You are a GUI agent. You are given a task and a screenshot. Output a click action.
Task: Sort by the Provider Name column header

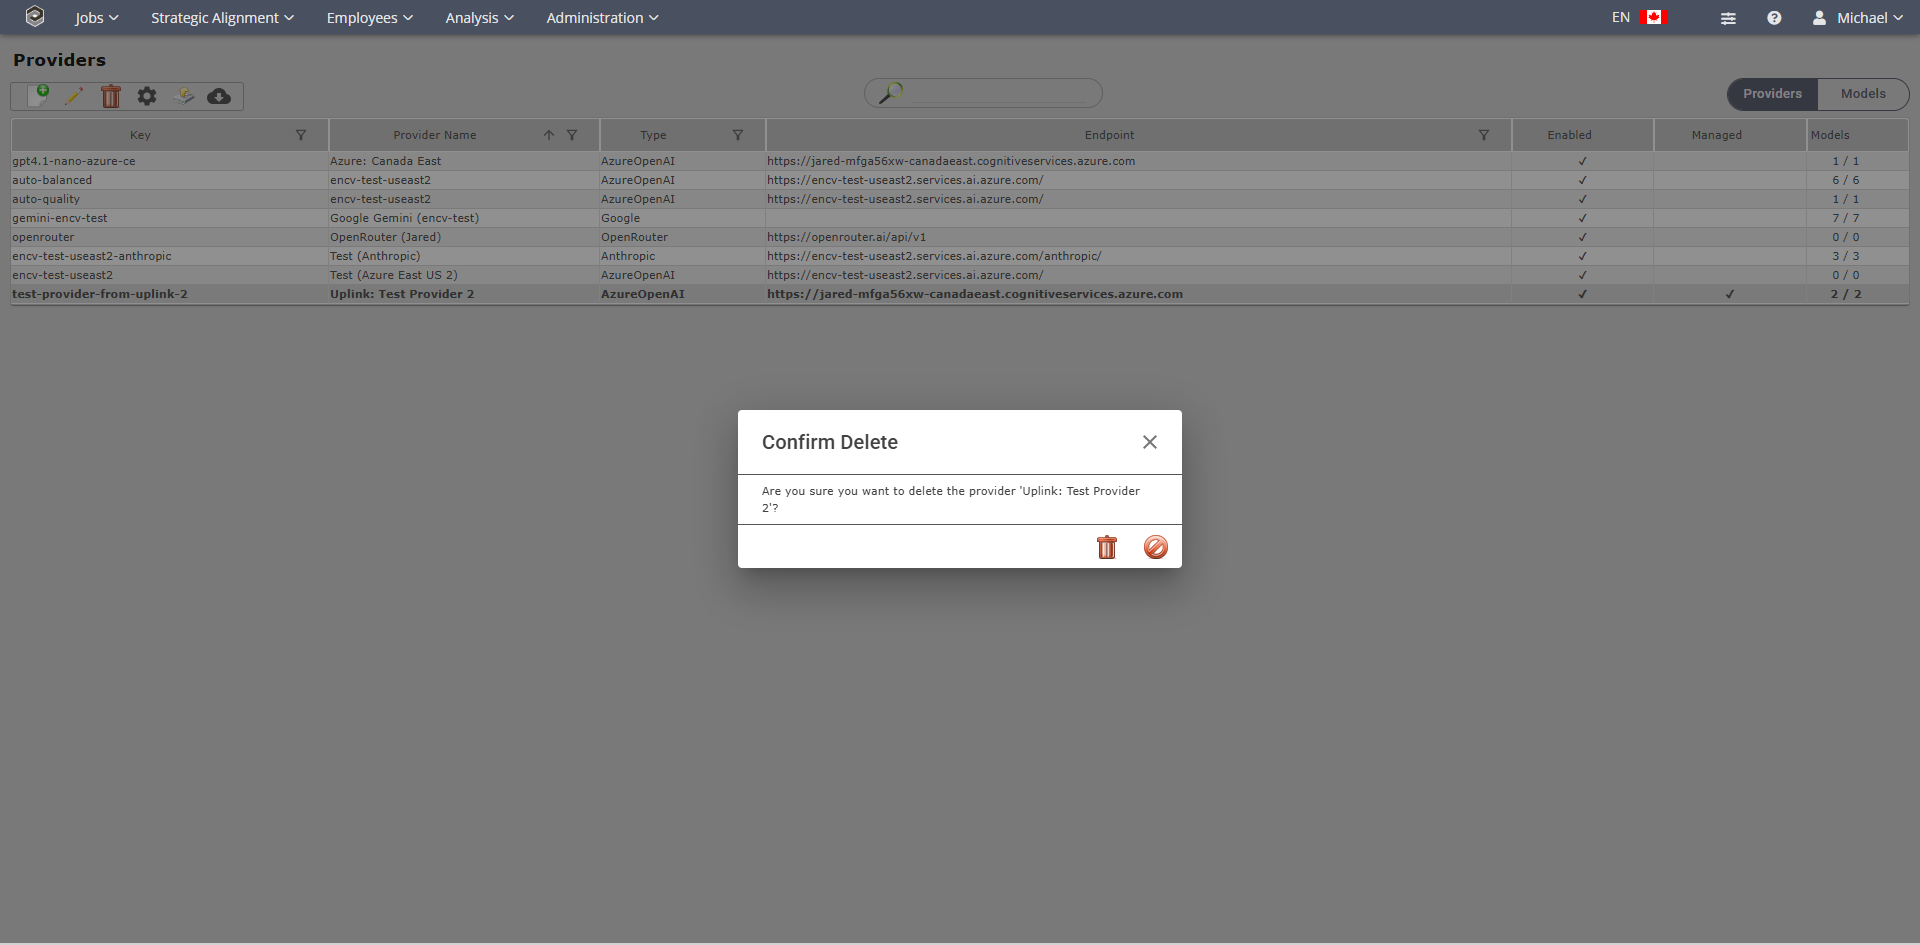pos(434,135)
